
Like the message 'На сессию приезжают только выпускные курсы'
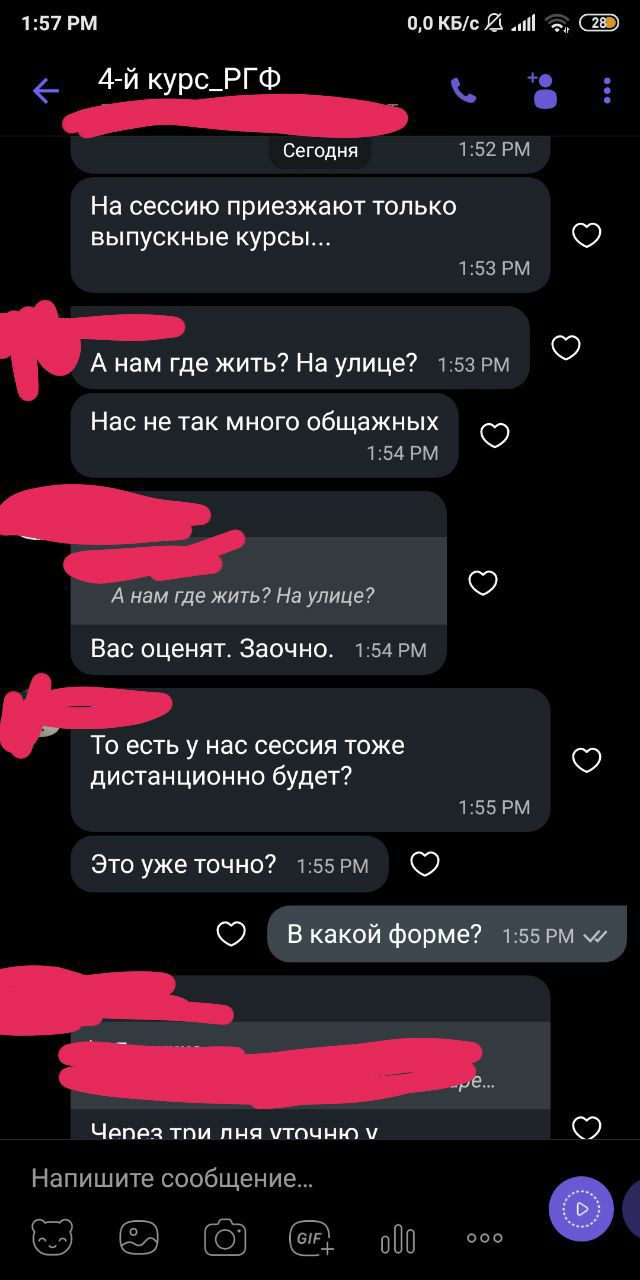[586, 235]
